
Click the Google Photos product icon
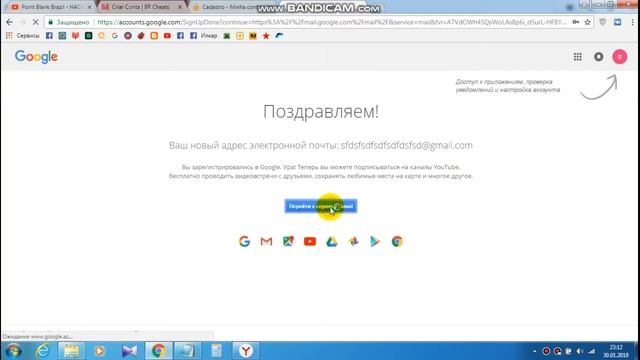coord(353,241)
